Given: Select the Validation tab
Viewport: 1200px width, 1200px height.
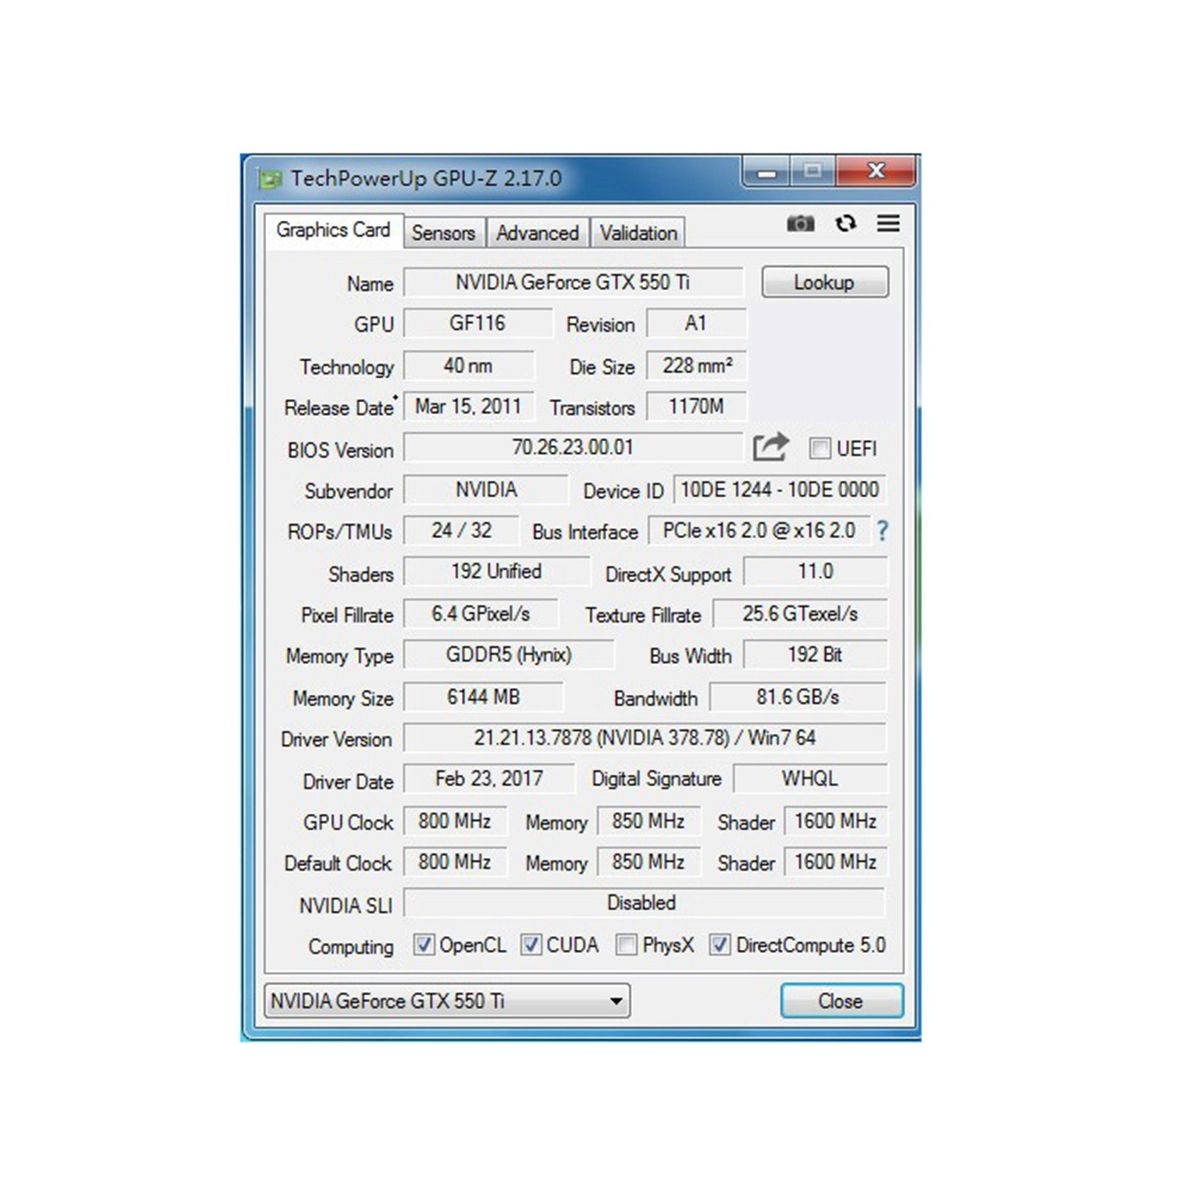Looking at the screenshot, I should click(x=638, y=233).
